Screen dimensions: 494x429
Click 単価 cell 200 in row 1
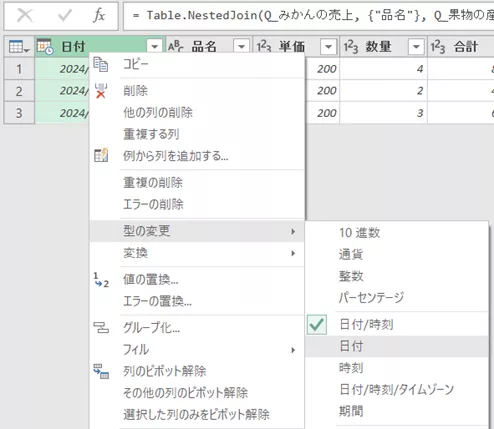click(x=322, y=69)
